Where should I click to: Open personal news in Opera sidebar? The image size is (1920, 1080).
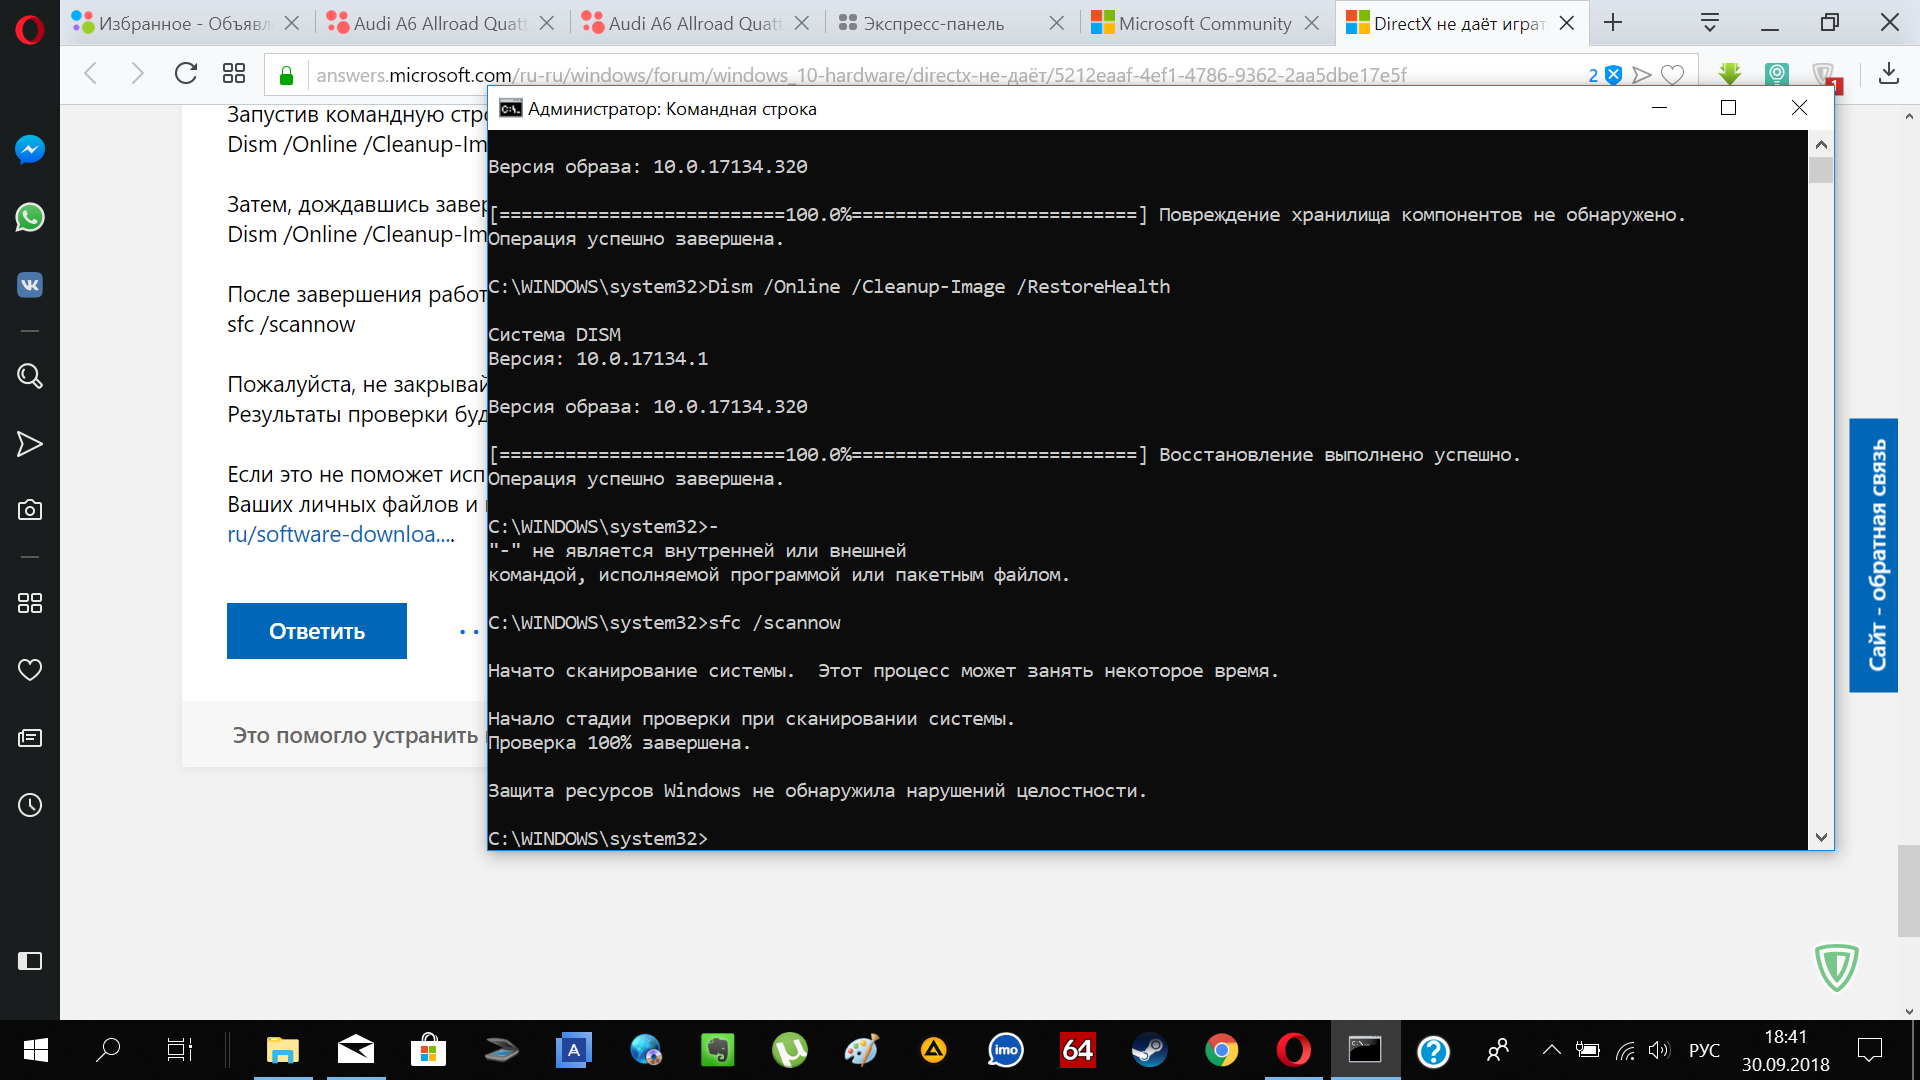pyautogui.click(x=30, y=738)
